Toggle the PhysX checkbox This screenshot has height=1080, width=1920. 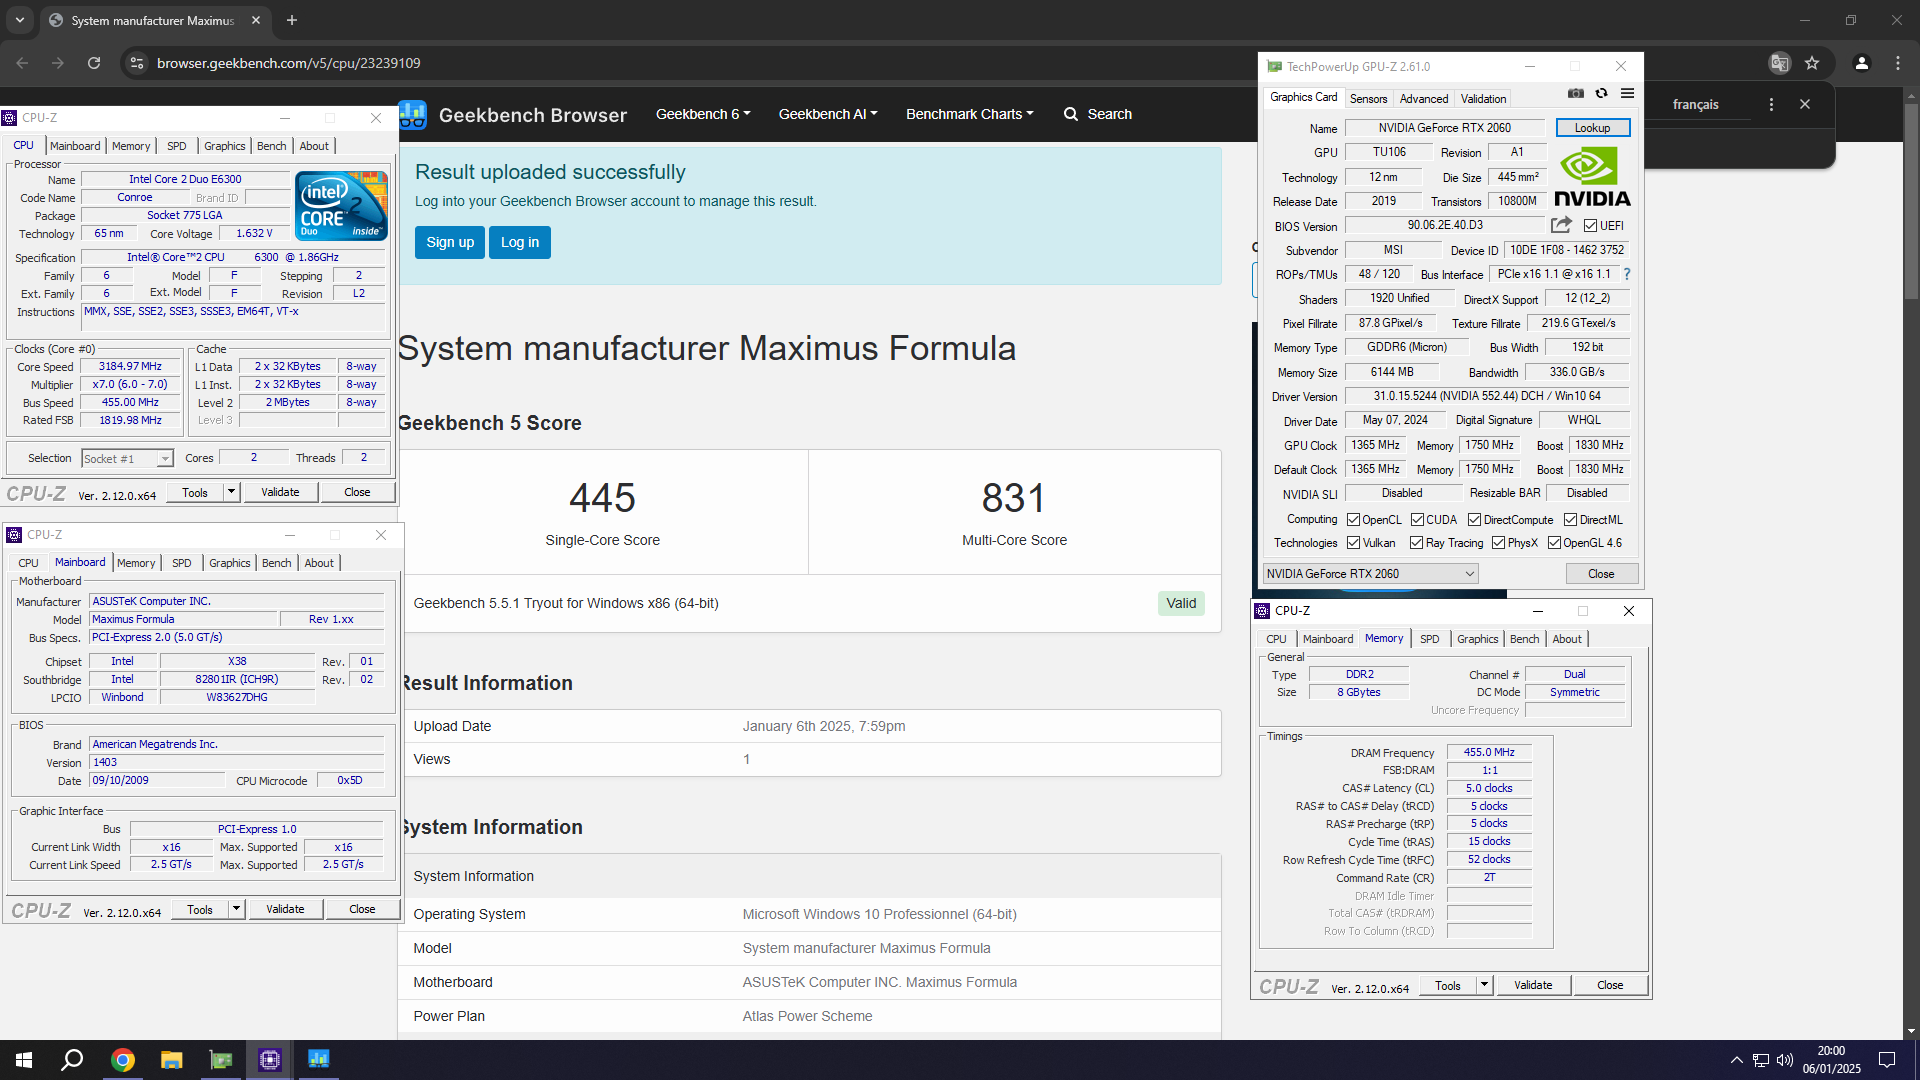tap(1498, 543)
